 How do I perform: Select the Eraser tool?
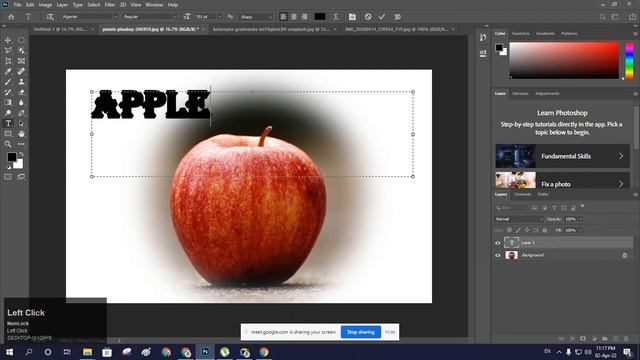pos(21,92)
